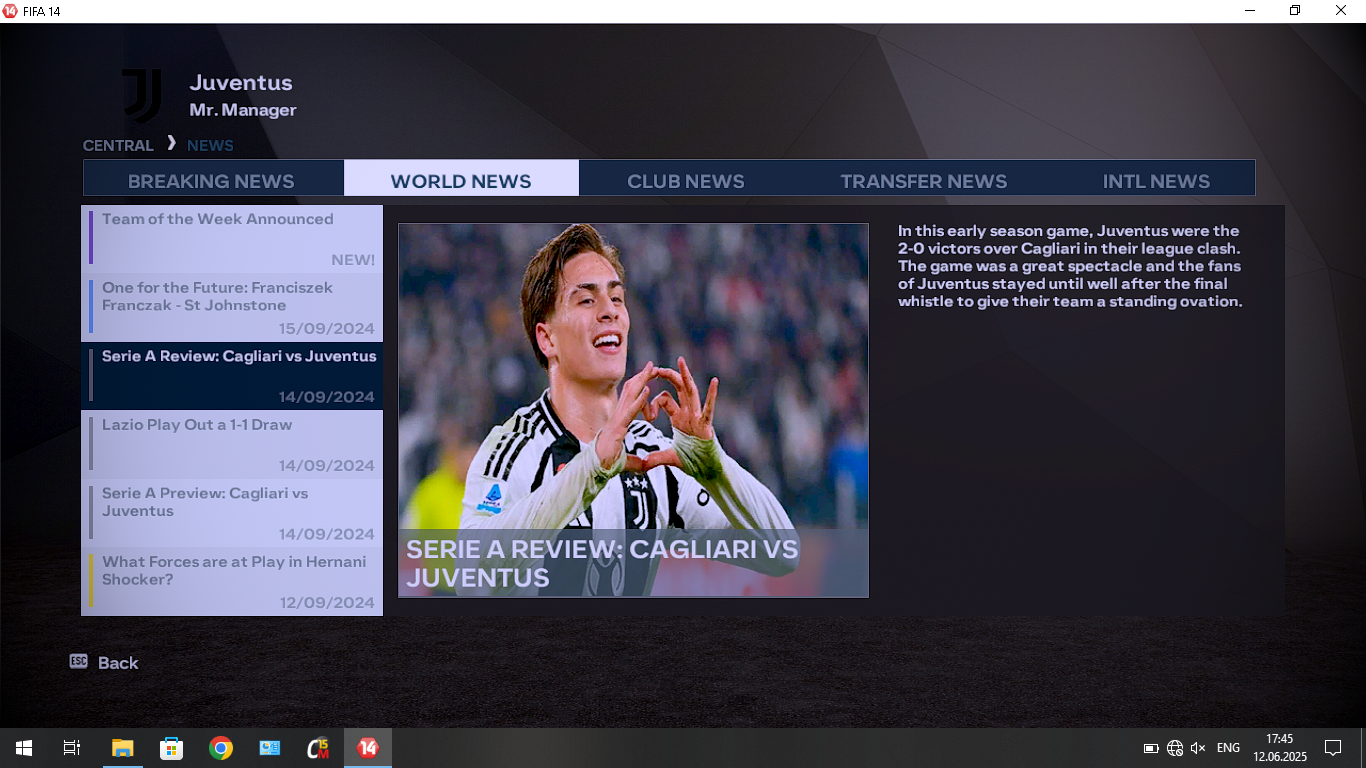1366x768 pixels.
Task: Click the article text about the 2-0 victors
Action: pyautogui.click(x=1070, y=265)
